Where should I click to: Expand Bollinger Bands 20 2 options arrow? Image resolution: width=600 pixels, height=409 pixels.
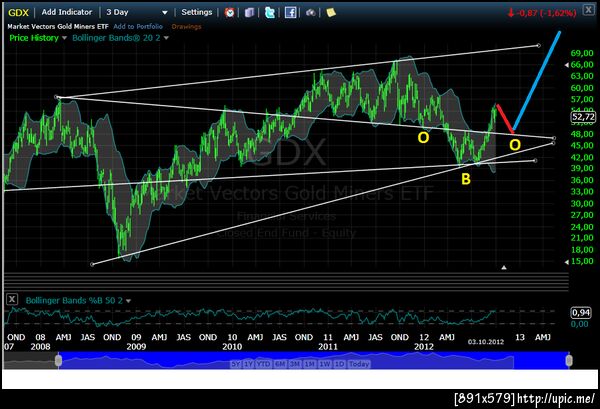(x=166, y=38)
